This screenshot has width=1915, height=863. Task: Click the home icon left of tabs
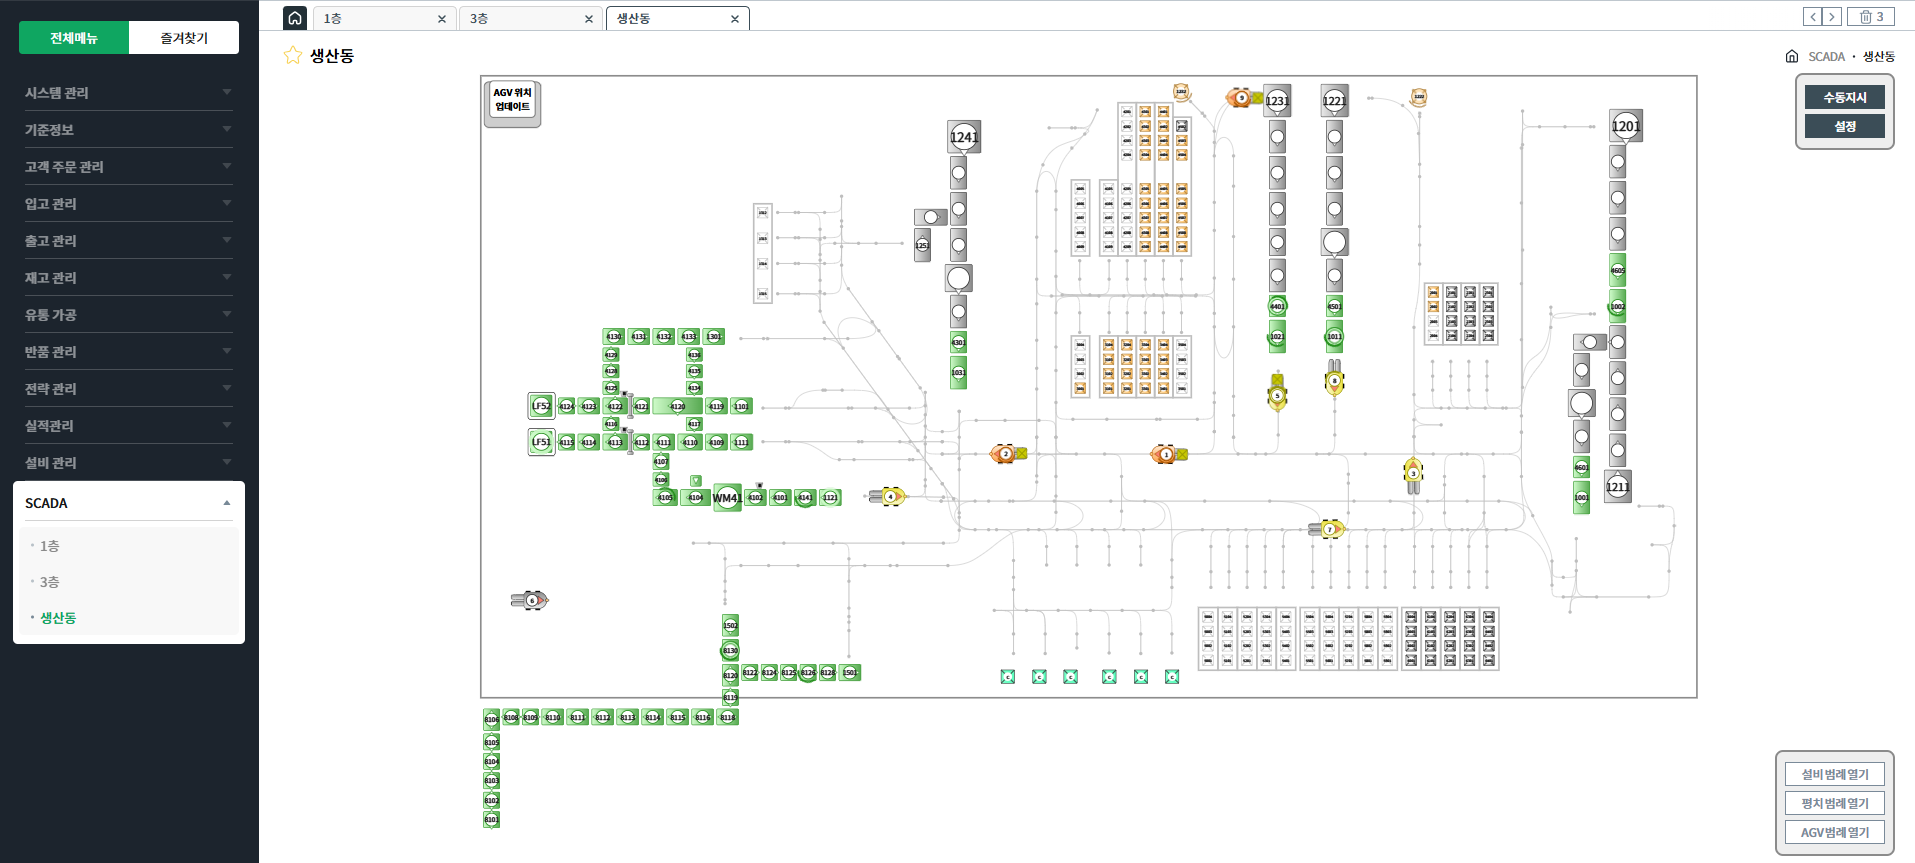coord(295,18)
